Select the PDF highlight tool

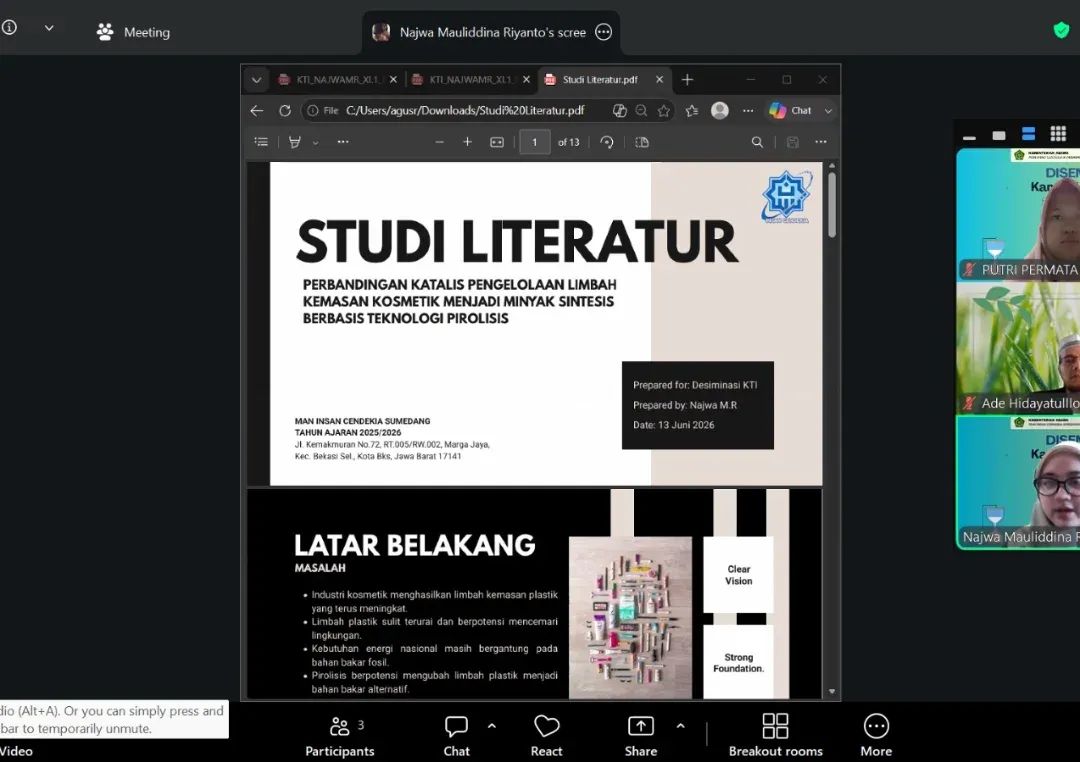pos(295,142)
